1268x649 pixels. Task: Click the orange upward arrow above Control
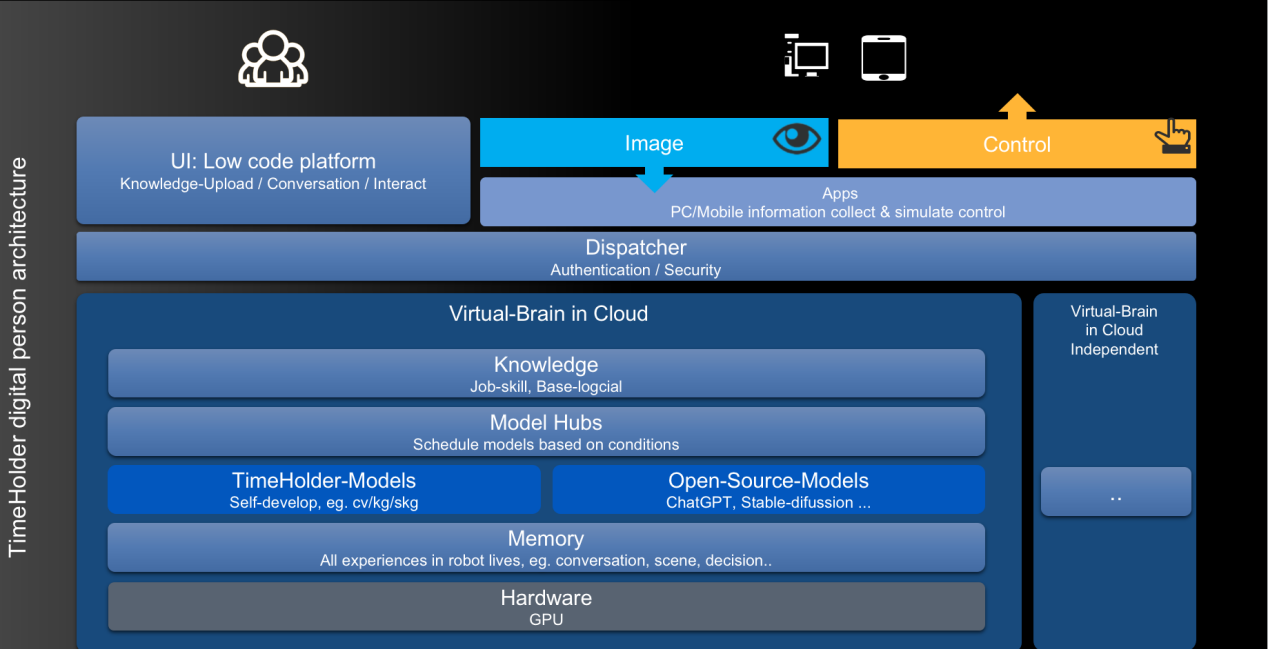(1017, 106)
